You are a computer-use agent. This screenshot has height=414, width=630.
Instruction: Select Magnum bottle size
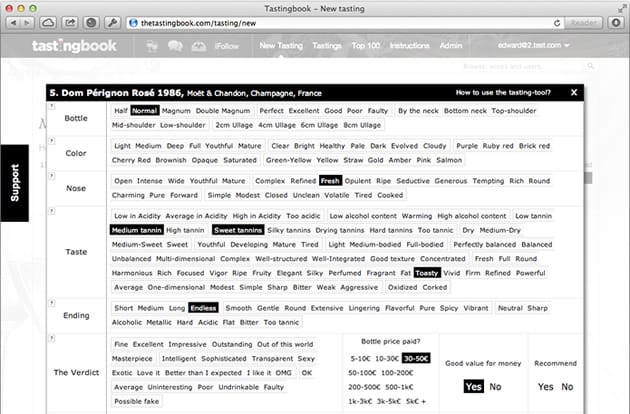176,111
